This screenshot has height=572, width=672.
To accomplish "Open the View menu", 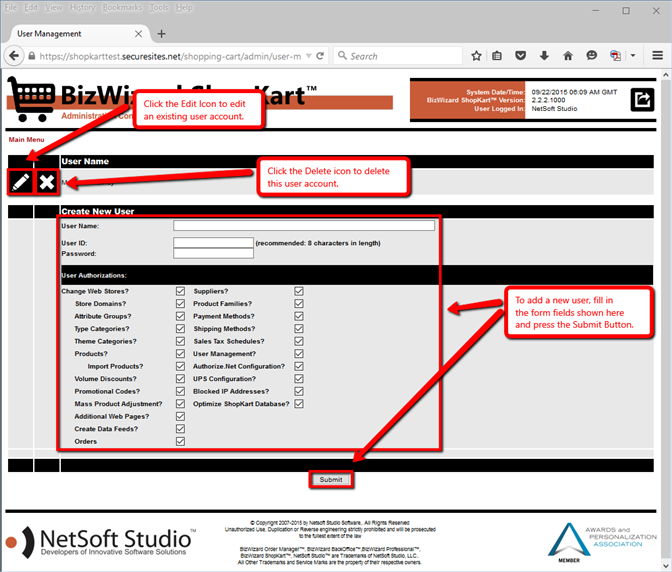I will point(54,8).
